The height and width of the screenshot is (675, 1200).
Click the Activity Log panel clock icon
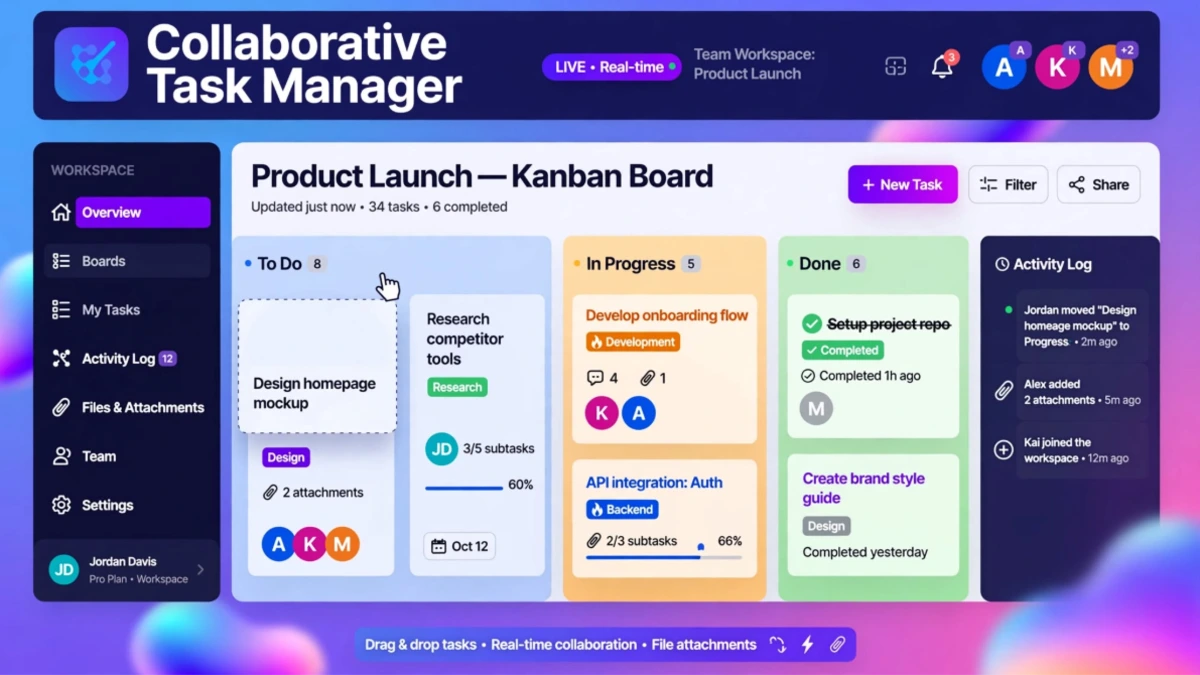[1002, 264]
